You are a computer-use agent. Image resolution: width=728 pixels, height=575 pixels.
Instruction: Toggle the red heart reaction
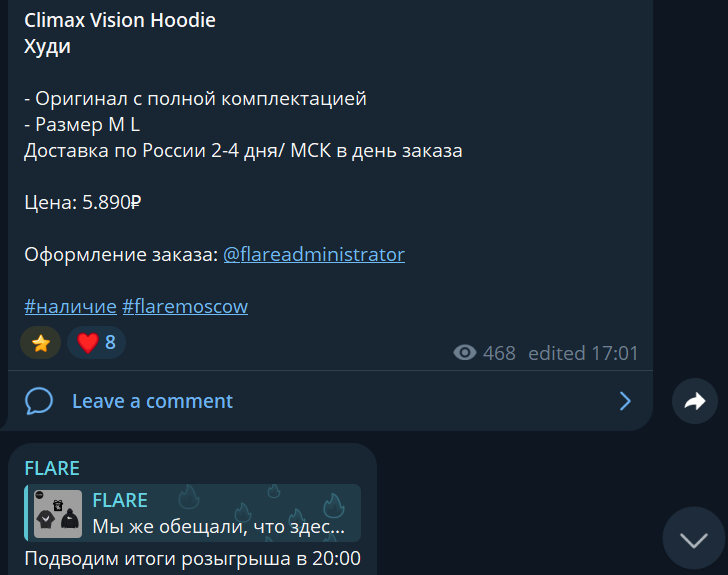96,343
